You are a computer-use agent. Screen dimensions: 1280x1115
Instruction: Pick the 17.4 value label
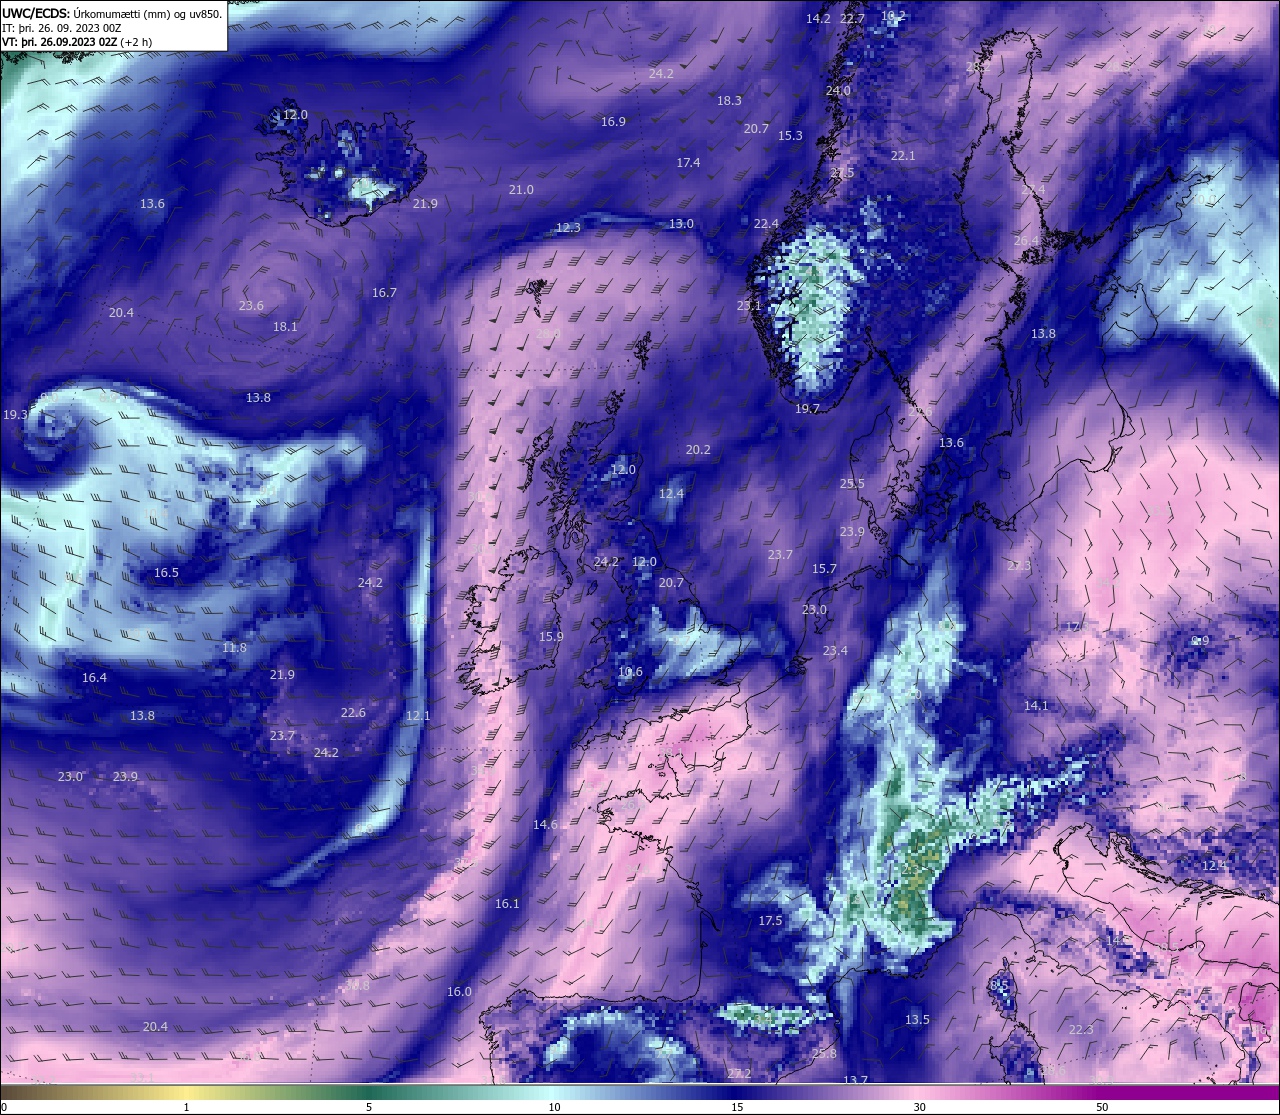click(688, 163)
